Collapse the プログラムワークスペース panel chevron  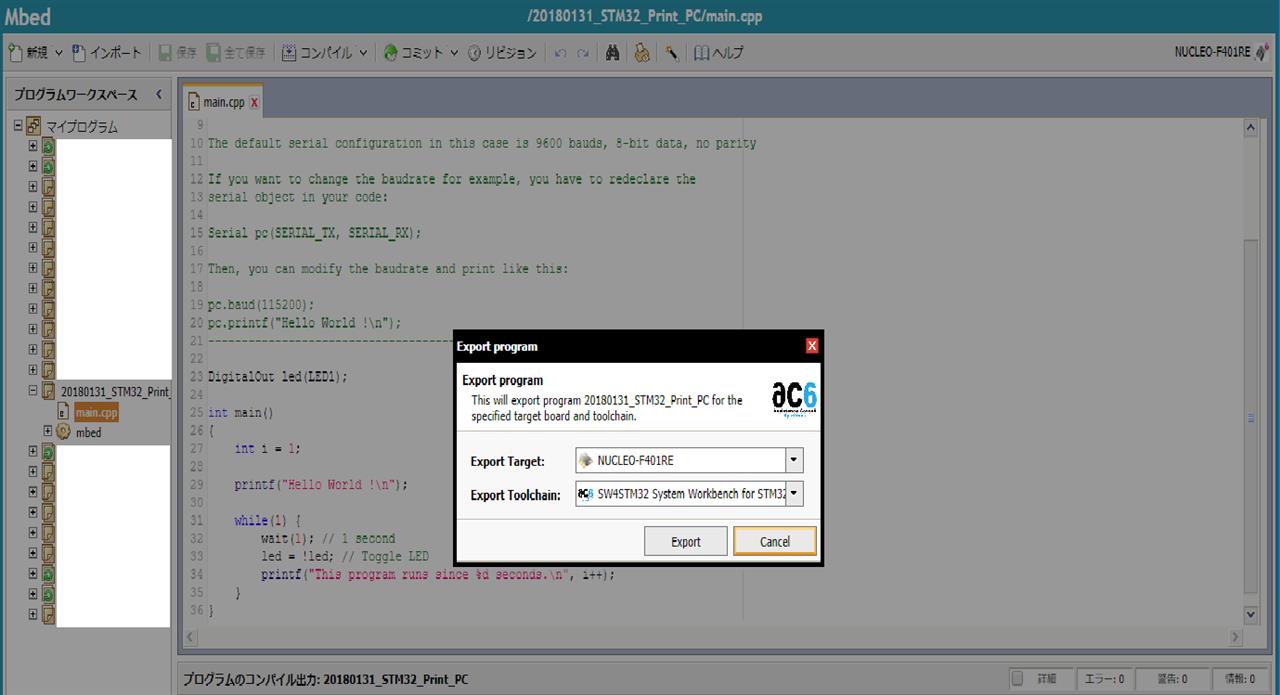click(x=158, y=95)
